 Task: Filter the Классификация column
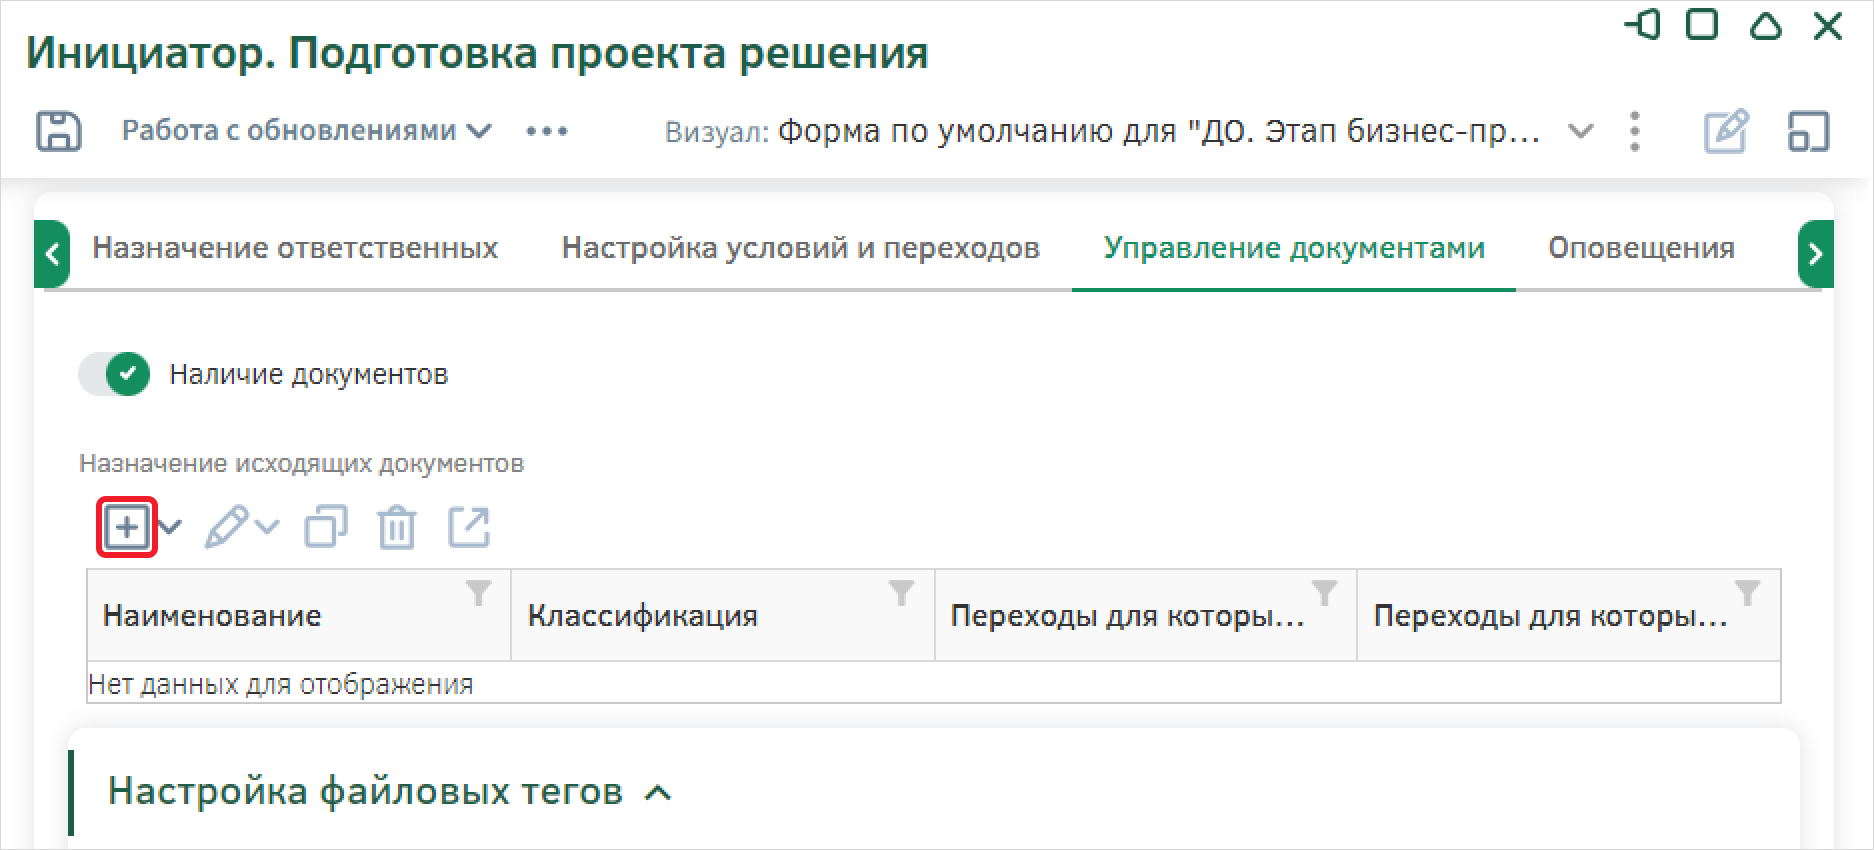(x=902, y=593)
